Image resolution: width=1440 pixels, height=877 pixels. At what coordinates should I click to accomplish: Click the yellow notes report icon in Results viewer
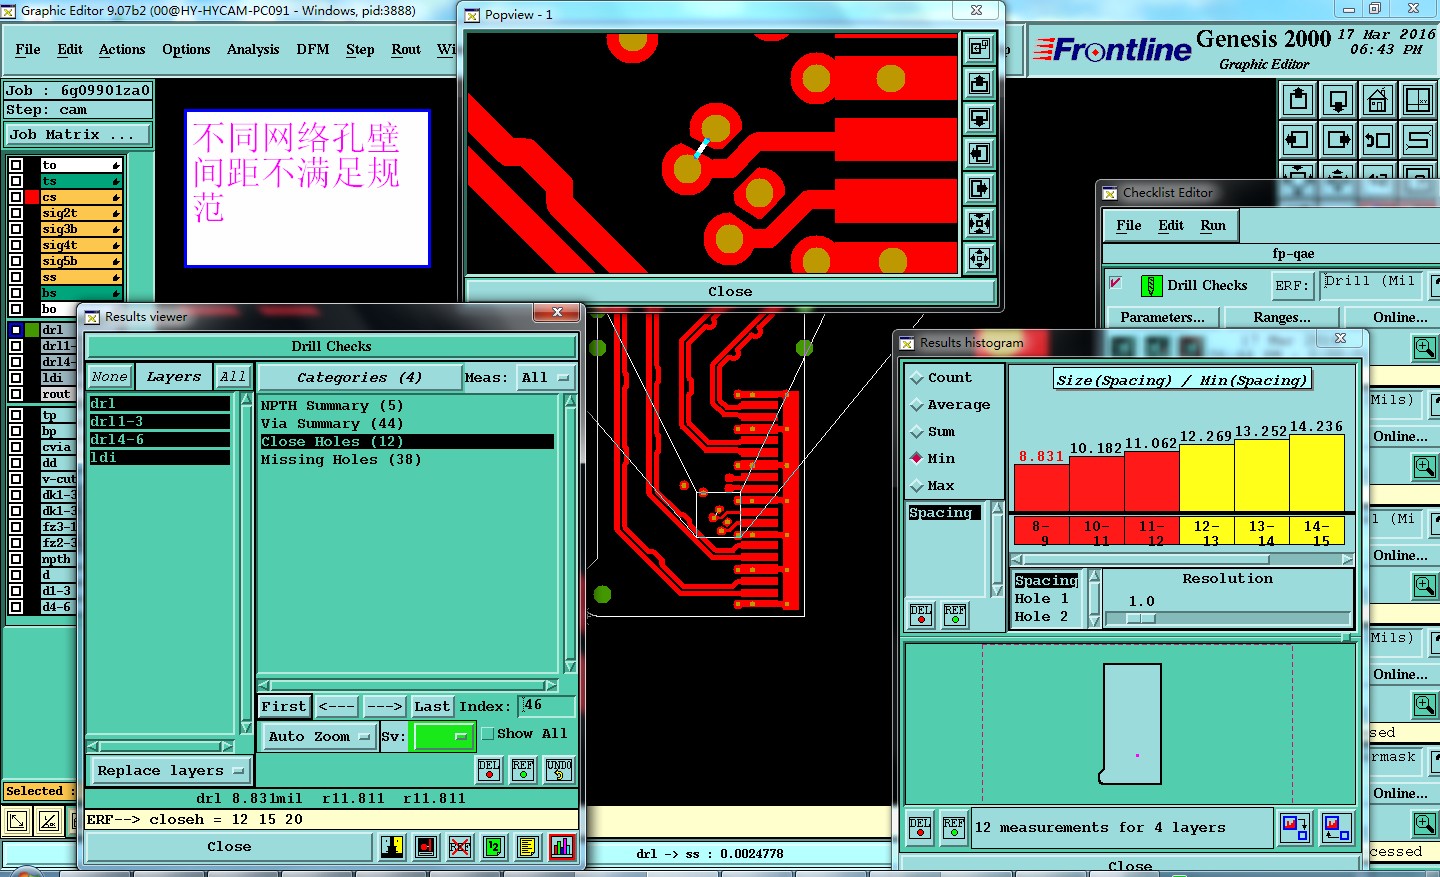[528, 847]
